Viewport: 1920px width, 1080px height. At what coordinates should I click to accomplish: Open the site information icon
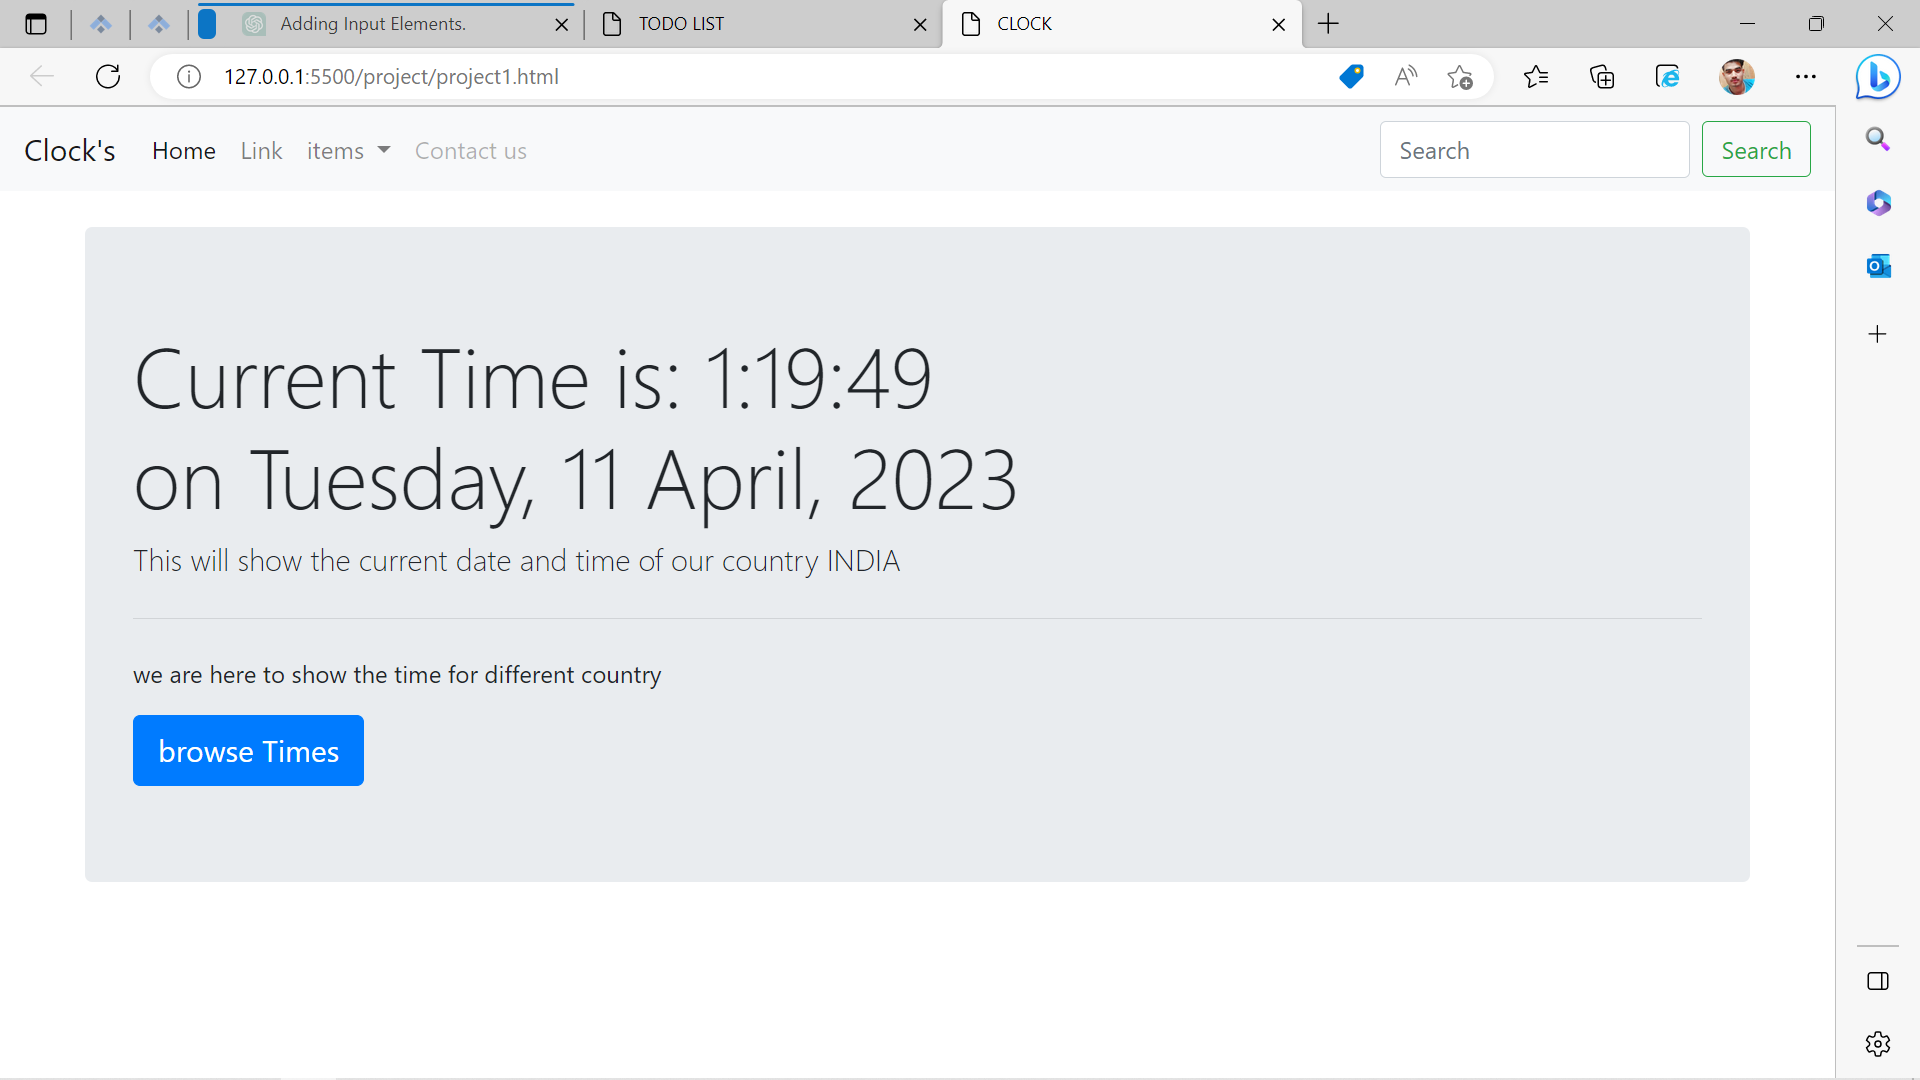click(x=189, y=77)
